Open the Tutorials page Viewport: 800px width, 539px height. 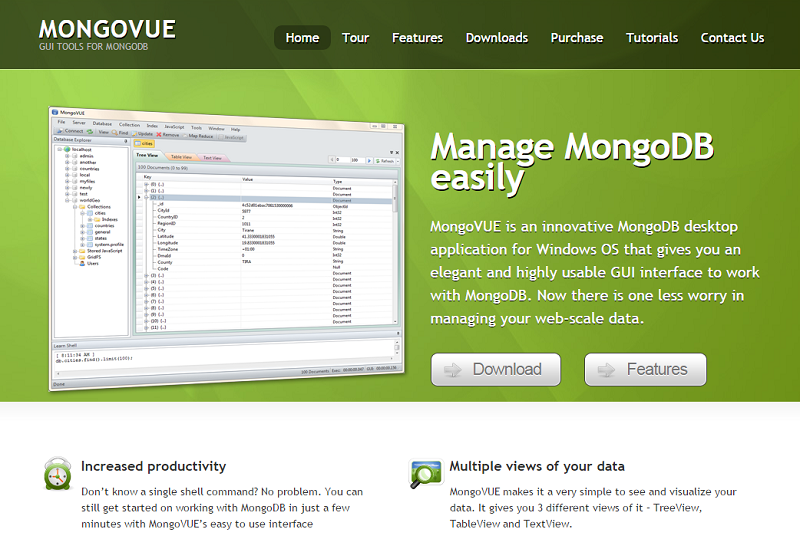coord(650,38)
